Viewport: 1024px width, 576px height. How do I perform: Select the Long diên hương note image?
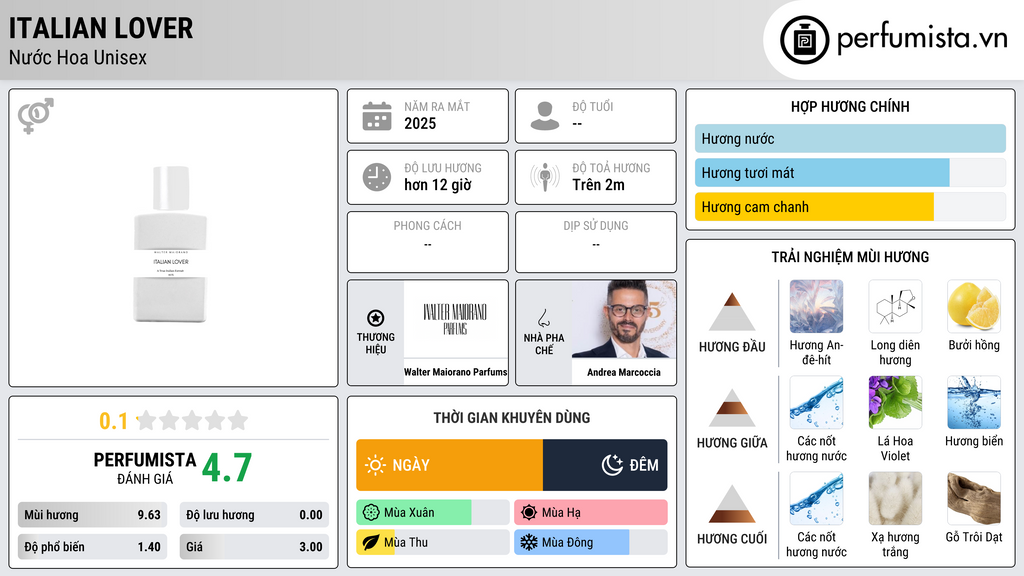(895, 306)
